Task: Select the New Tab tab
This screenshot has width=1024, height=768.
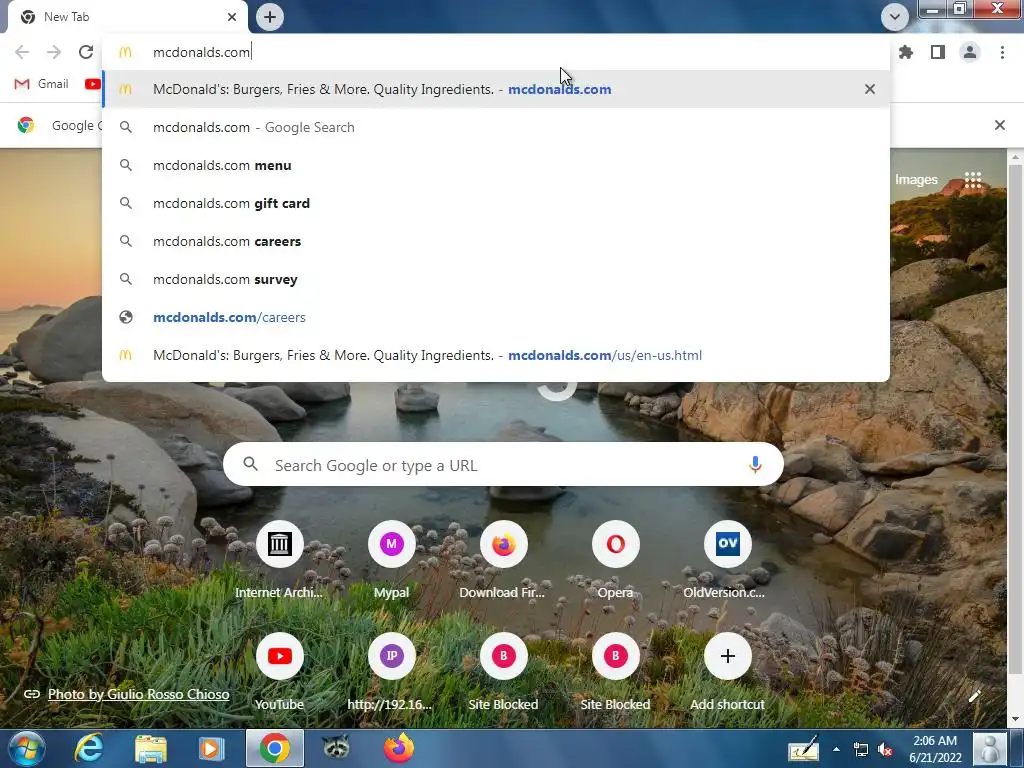Action: click(x=128, y=17)
